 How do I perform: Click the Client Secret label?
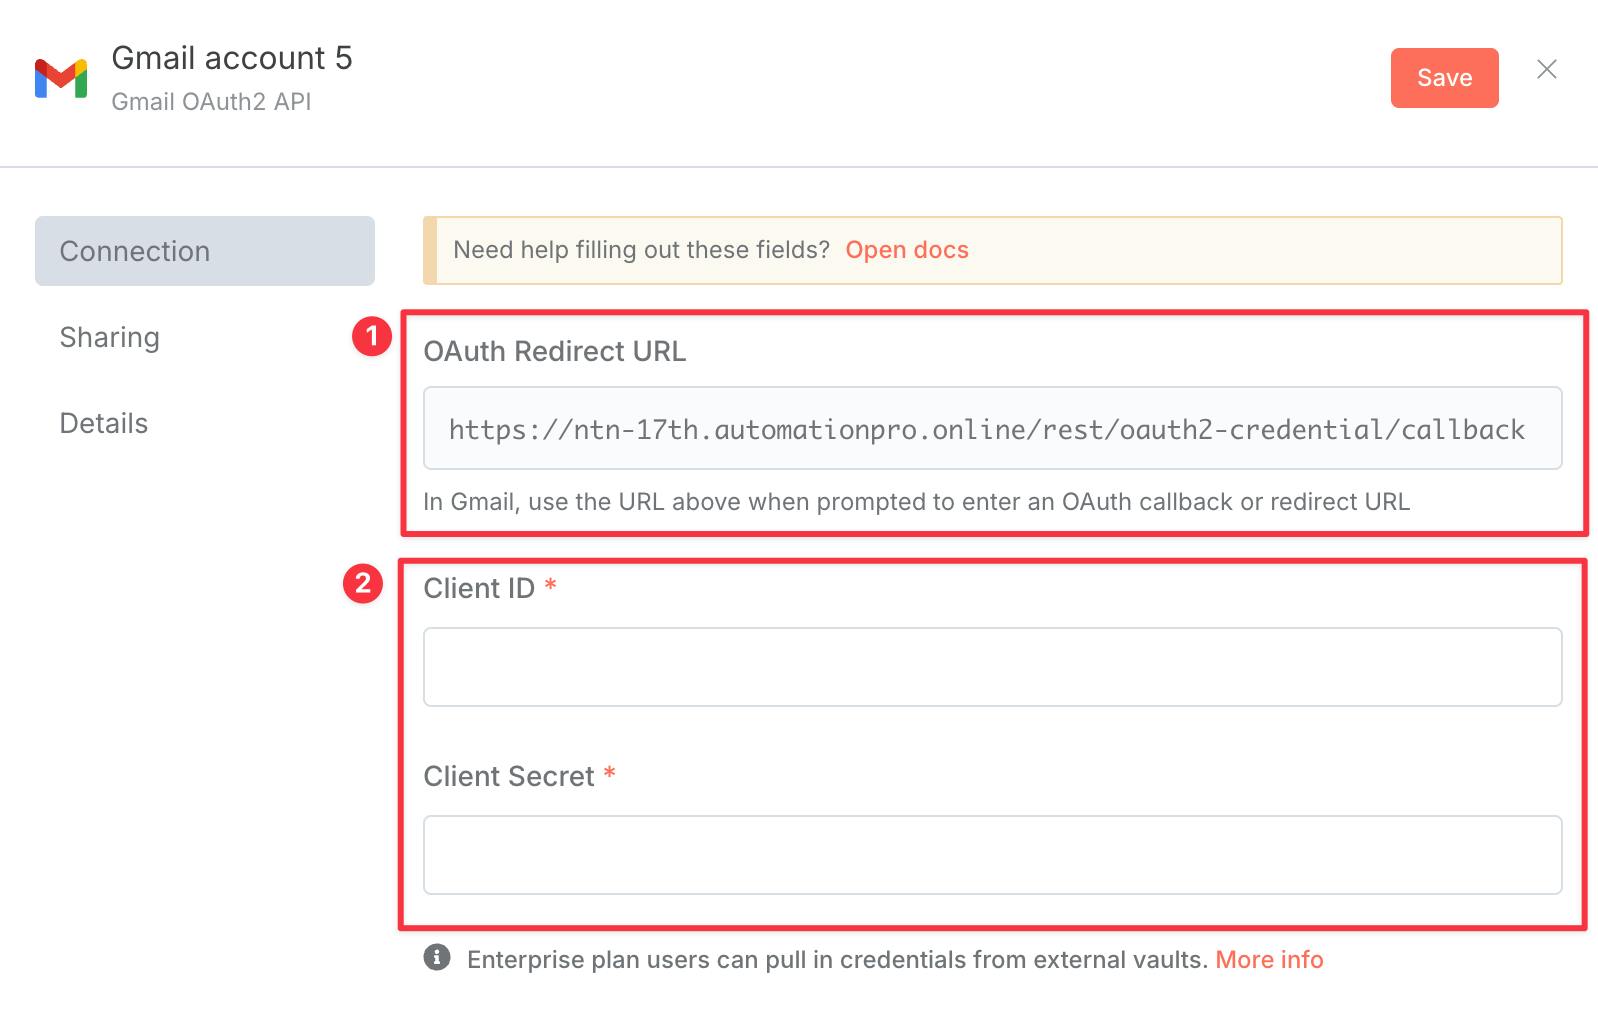[x=509, y=776]
